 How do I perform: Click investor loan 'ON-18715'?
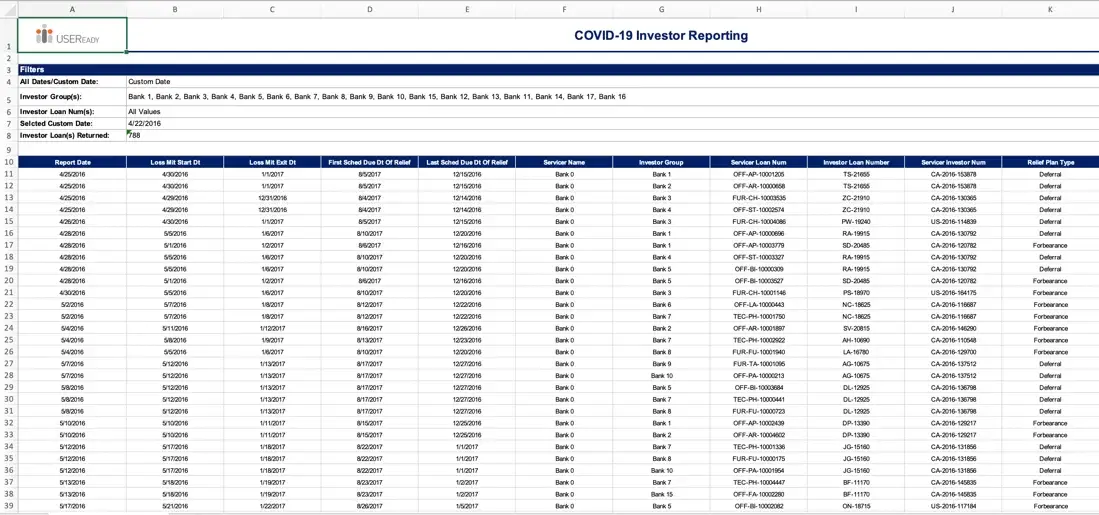click(856, 506)
